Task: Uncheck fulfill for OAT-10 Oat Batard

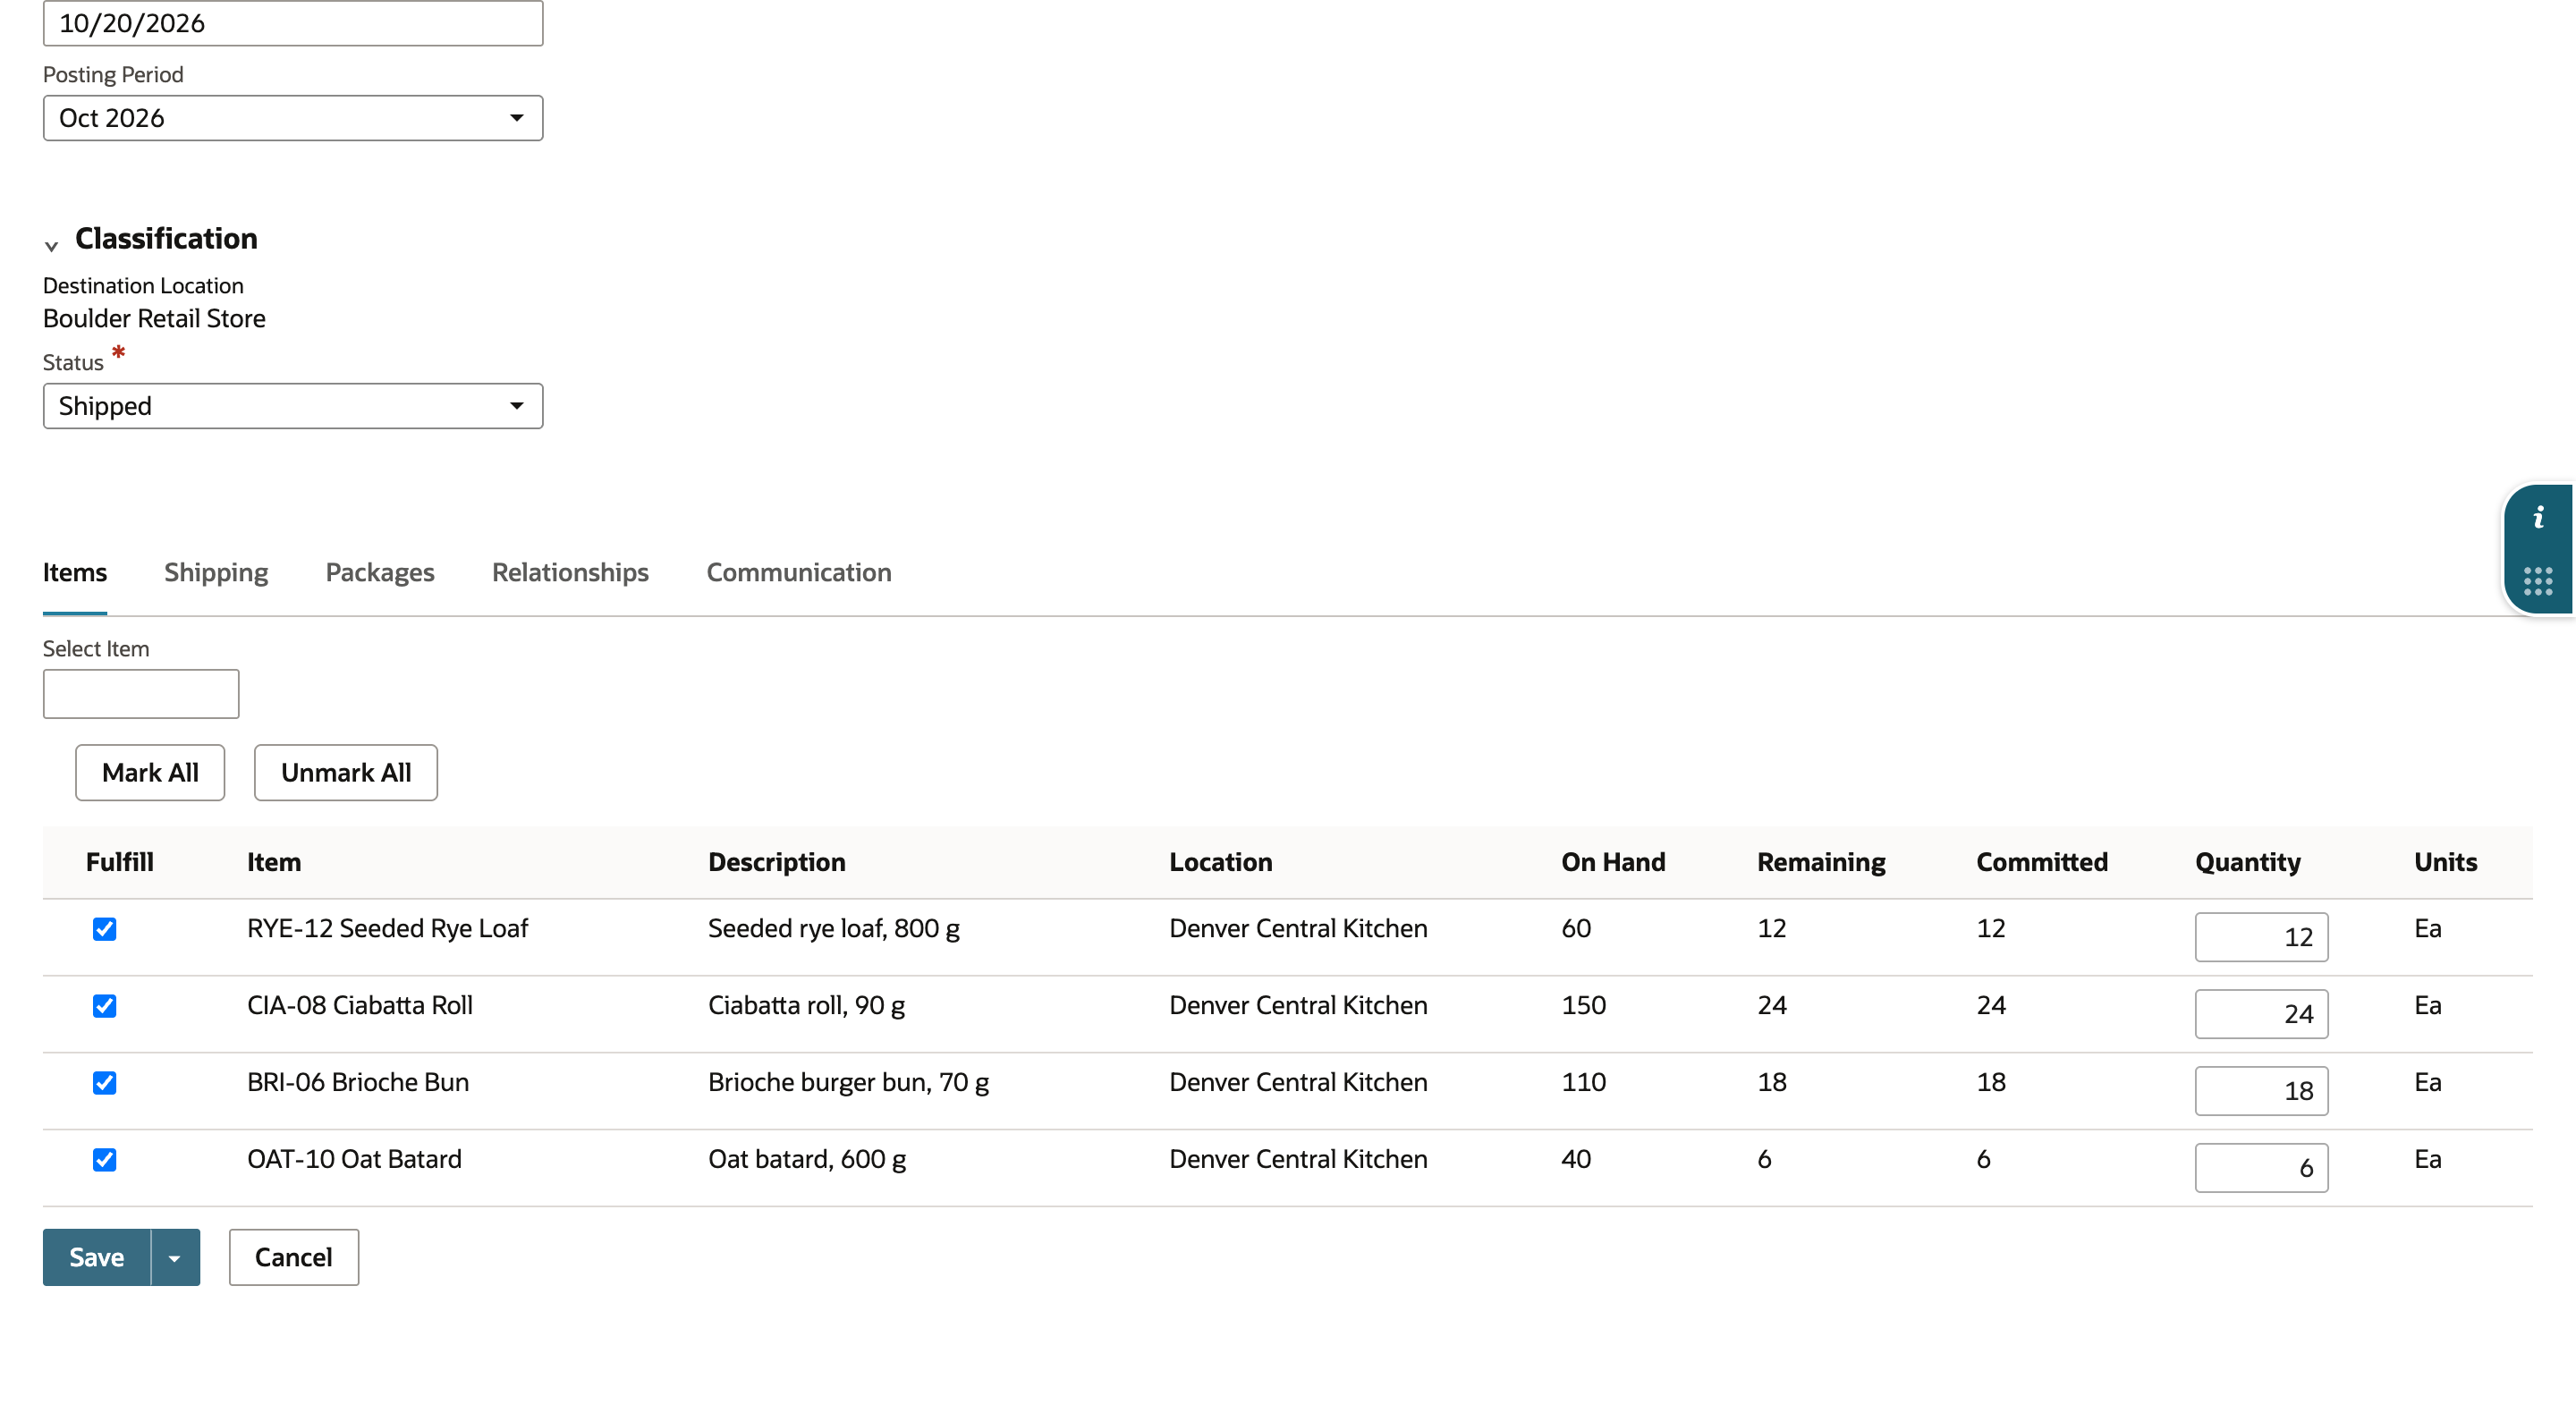Action: (x=104, y=1160)
